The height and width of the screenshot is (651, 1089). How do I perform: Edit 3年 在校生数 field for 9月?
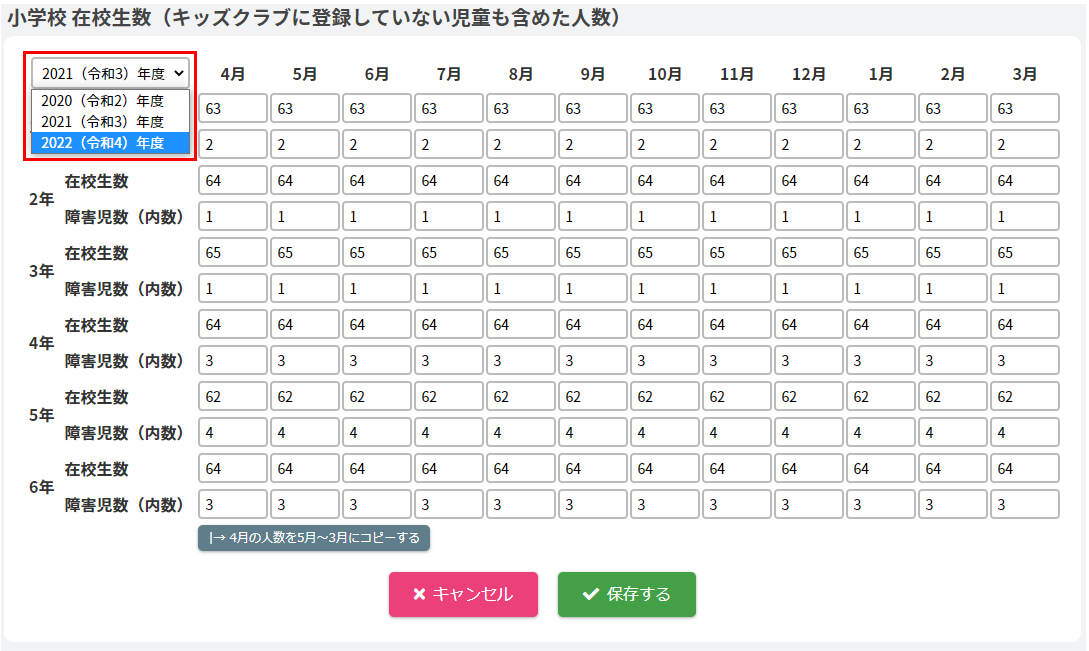point(593,252)
